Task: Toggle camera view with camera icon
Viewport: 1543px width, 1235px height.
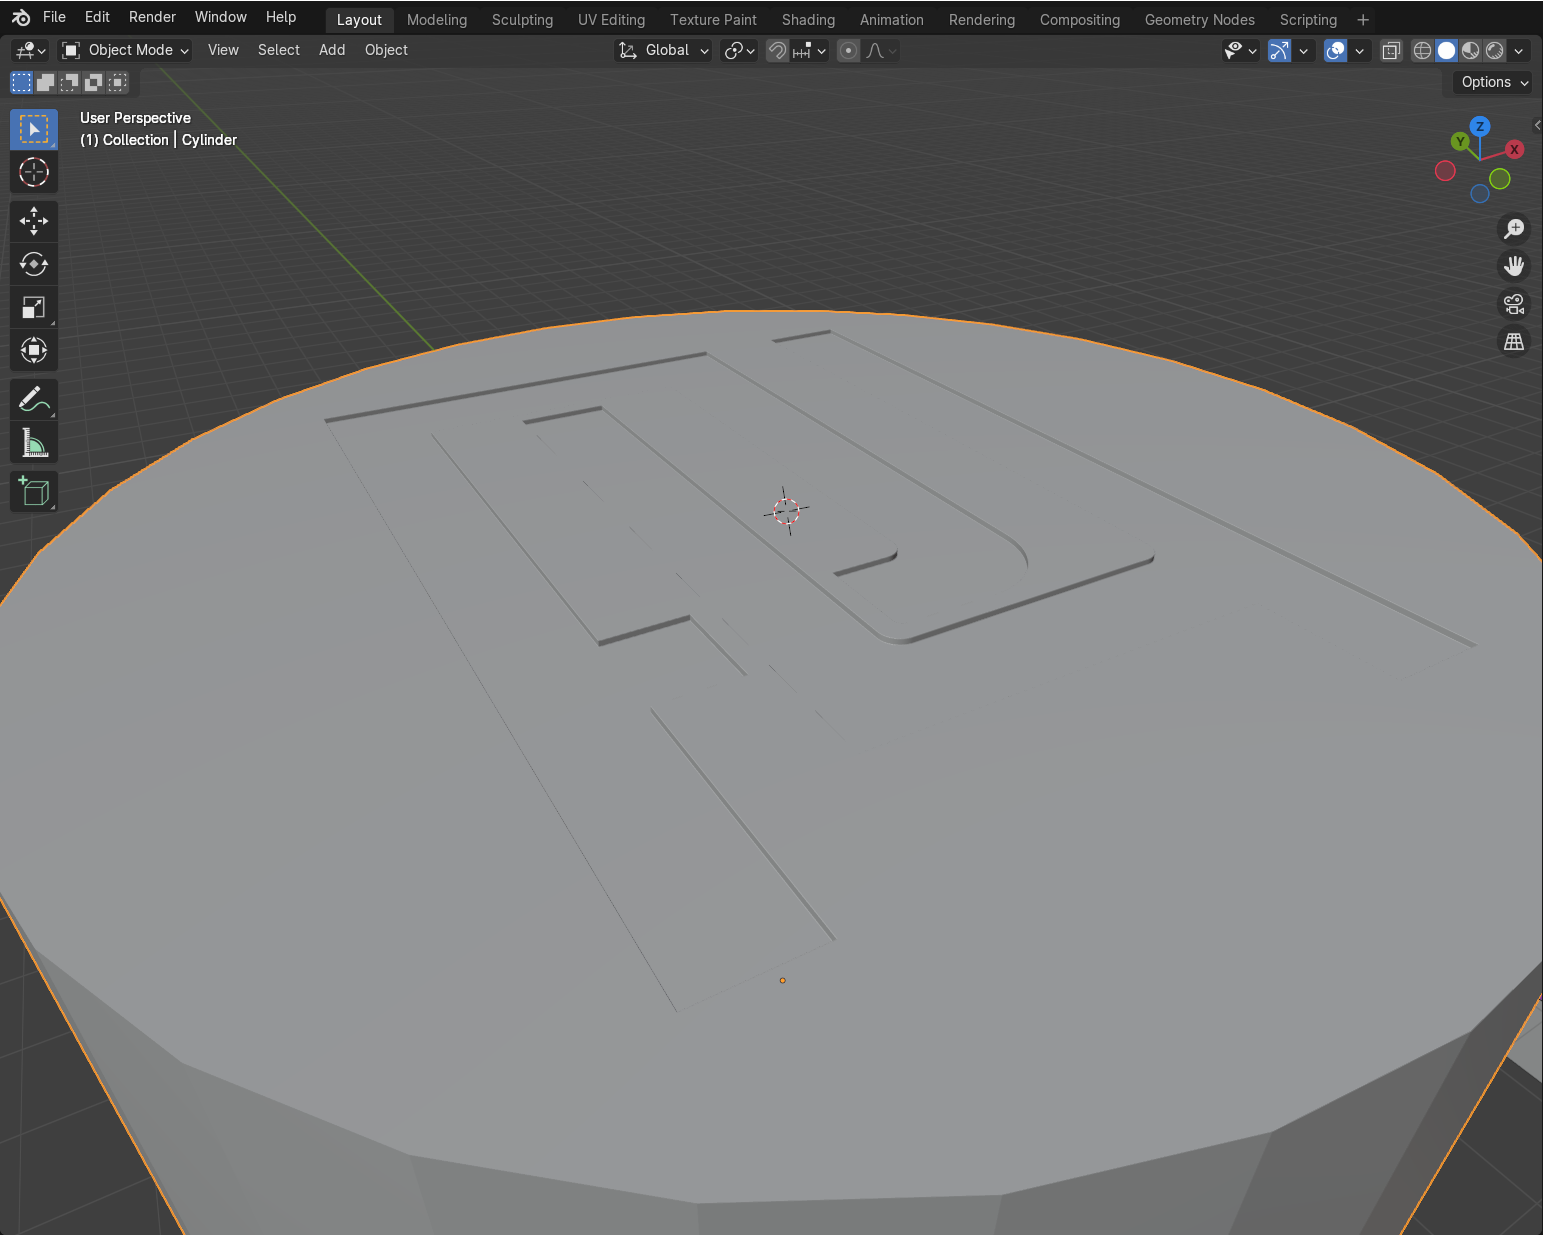Action: (x=1514, y=304)
